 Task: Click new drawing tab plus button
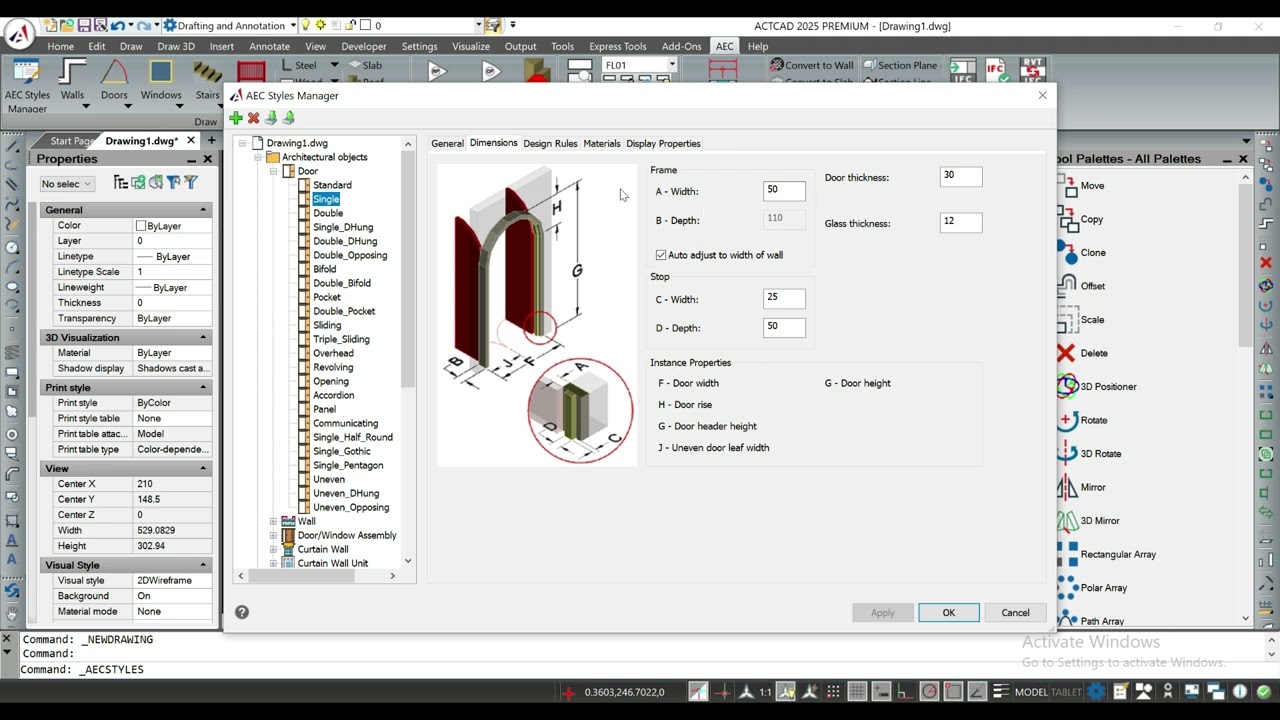(212, 140)
